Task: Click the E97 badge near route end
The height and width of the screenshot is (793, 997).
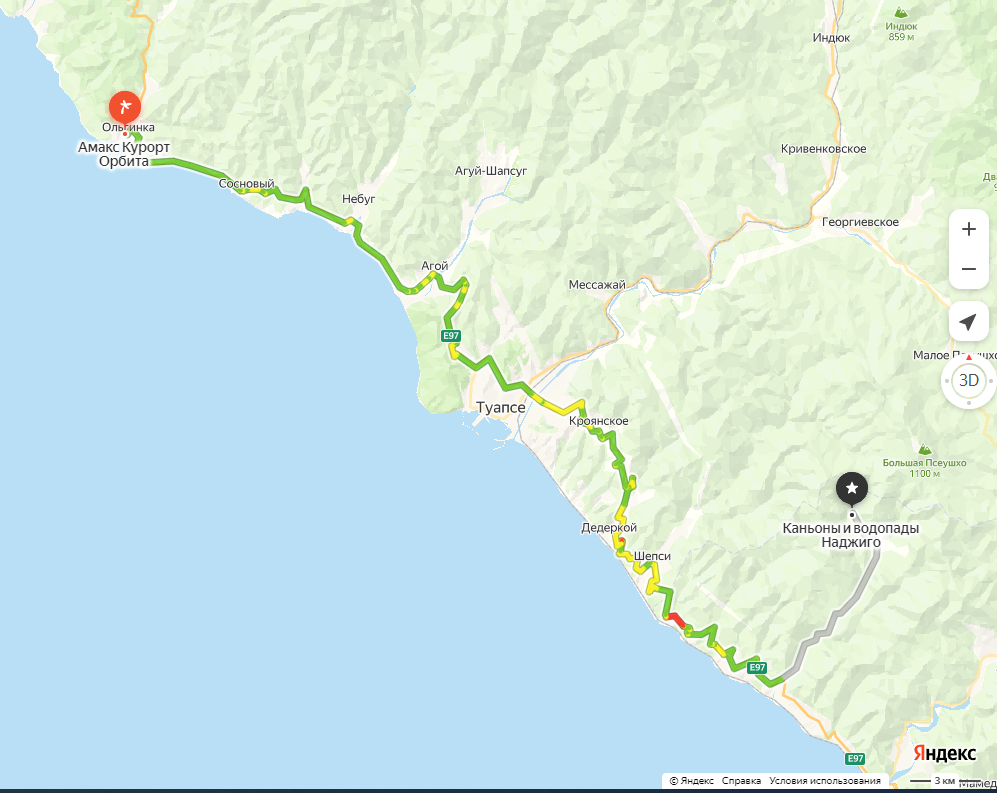Action: click(757, 667)
